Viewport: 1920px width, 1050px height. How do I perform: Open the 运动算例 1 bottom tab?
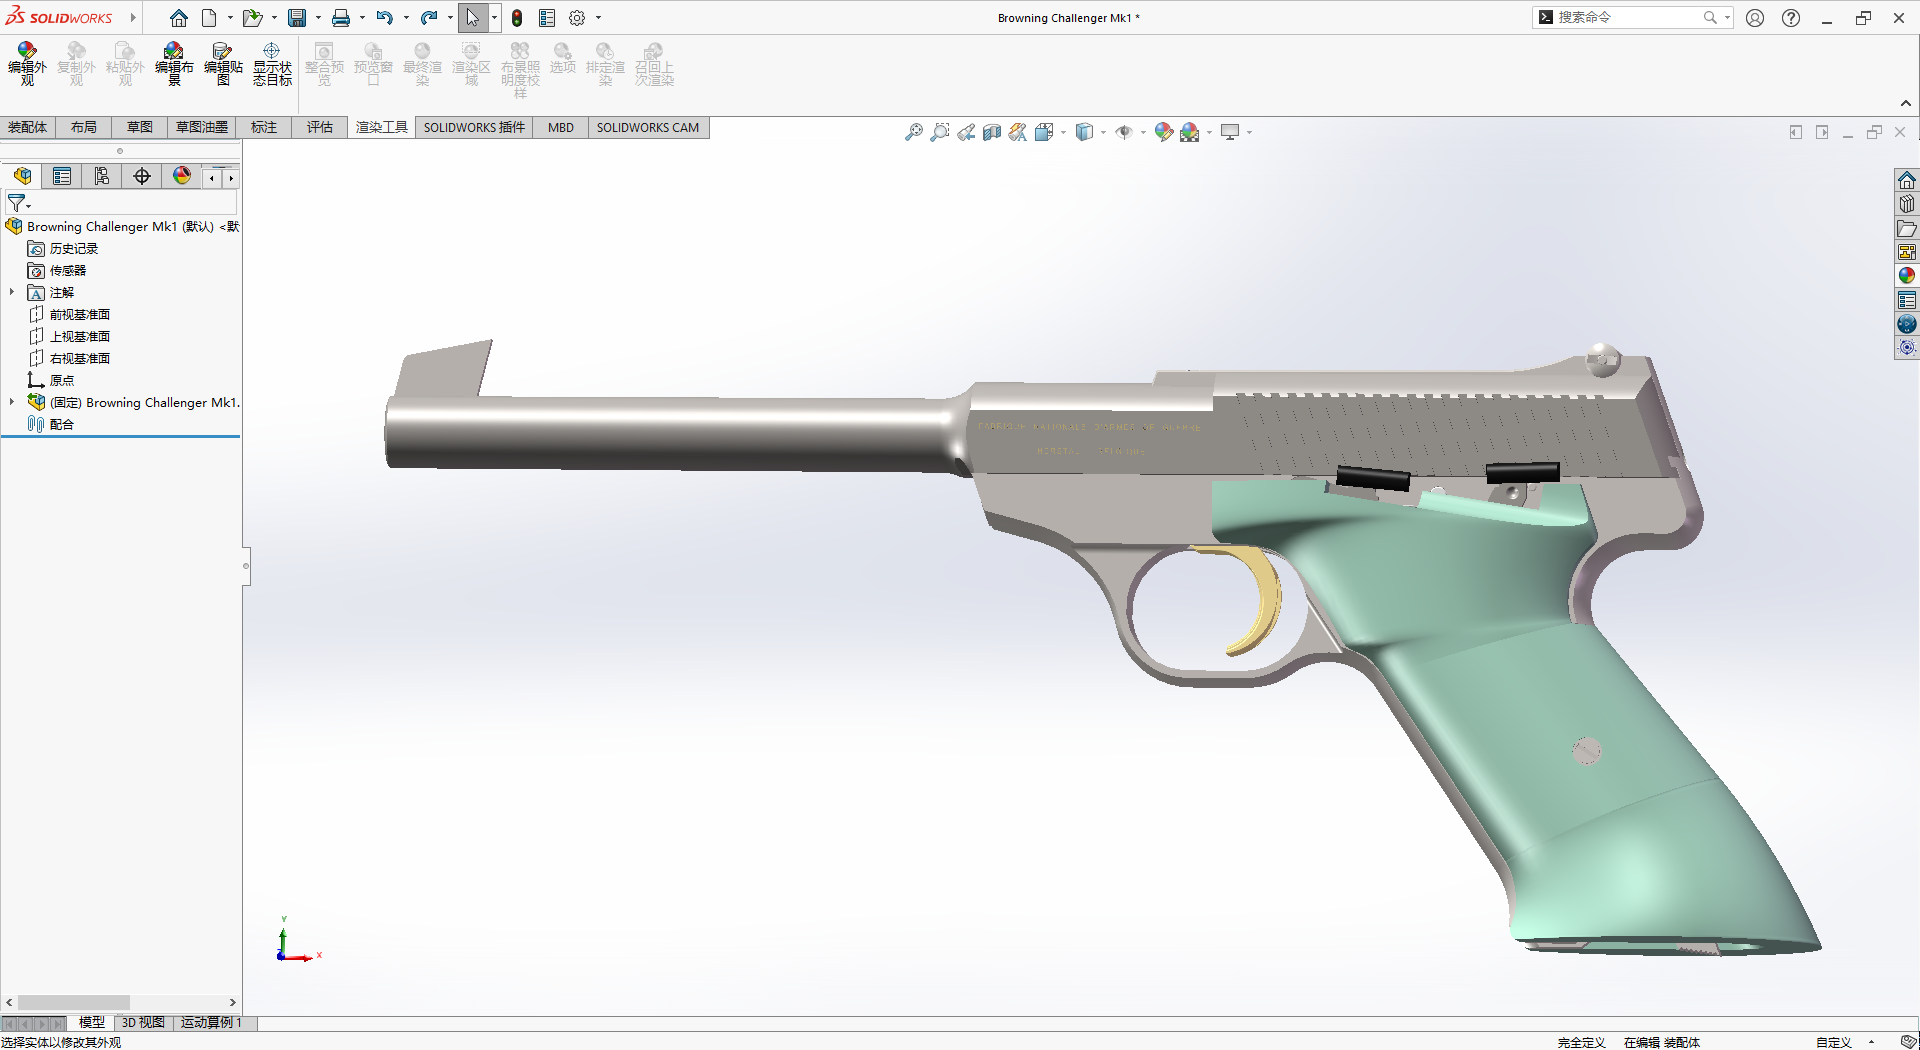point(211,1022)
